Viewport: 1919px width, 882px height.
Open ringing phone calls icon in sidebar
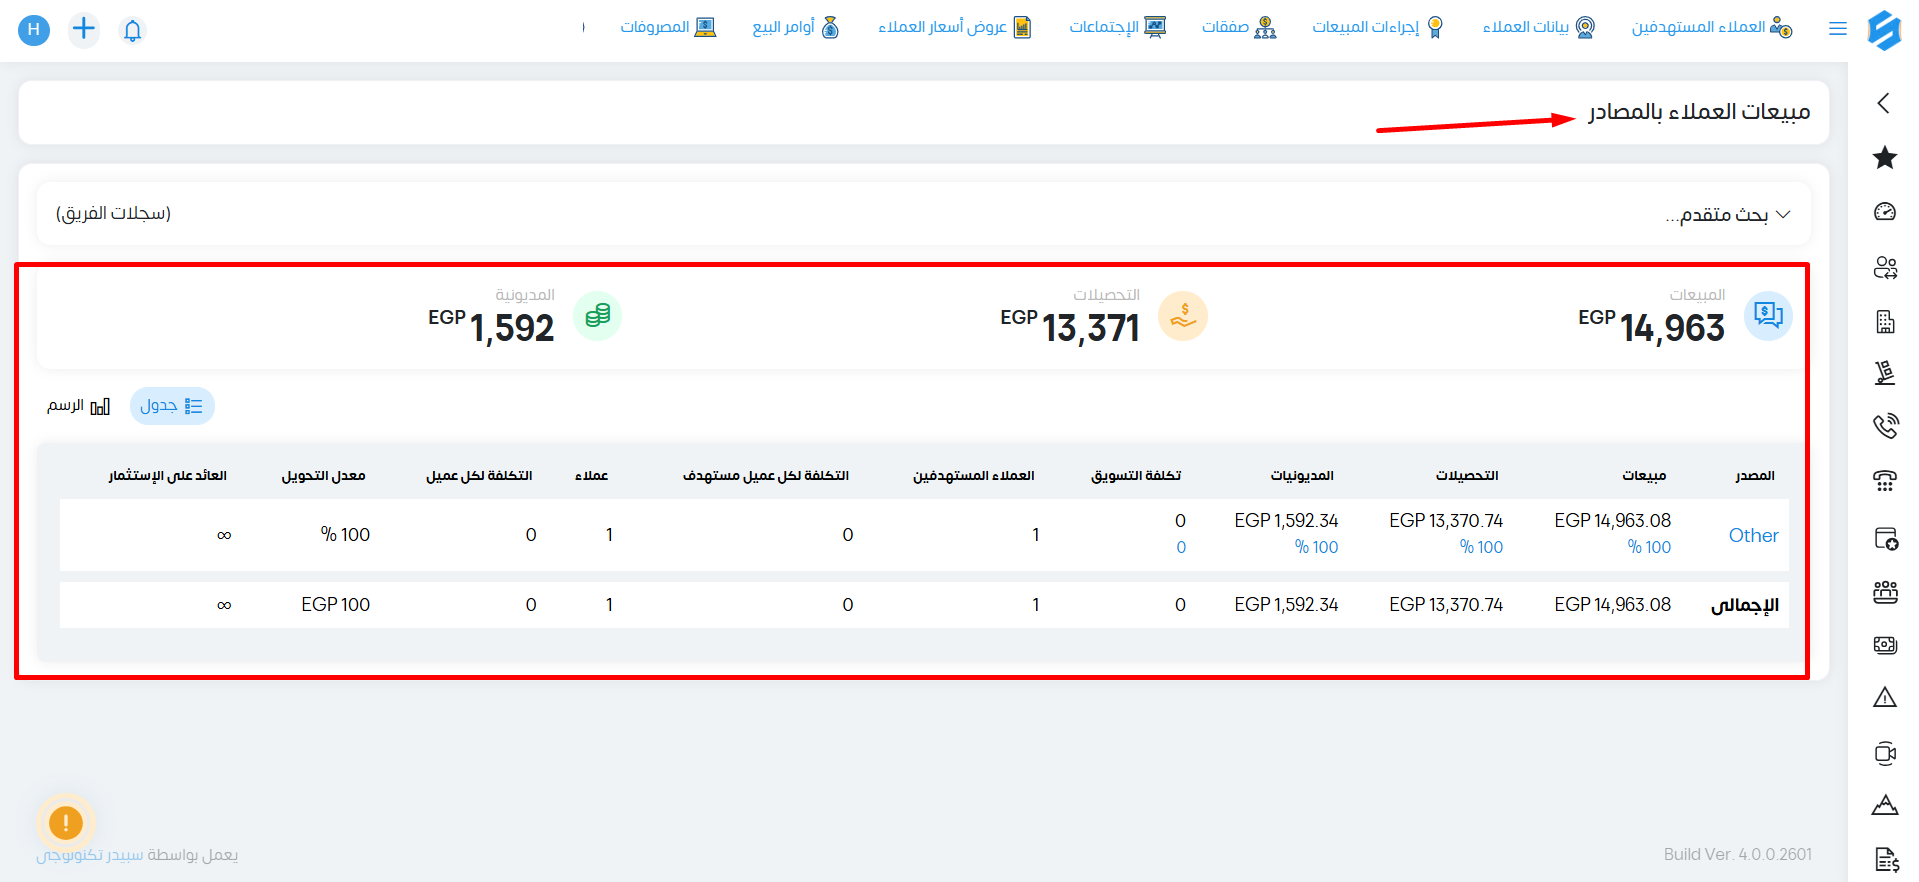(x=1885, y=426)
